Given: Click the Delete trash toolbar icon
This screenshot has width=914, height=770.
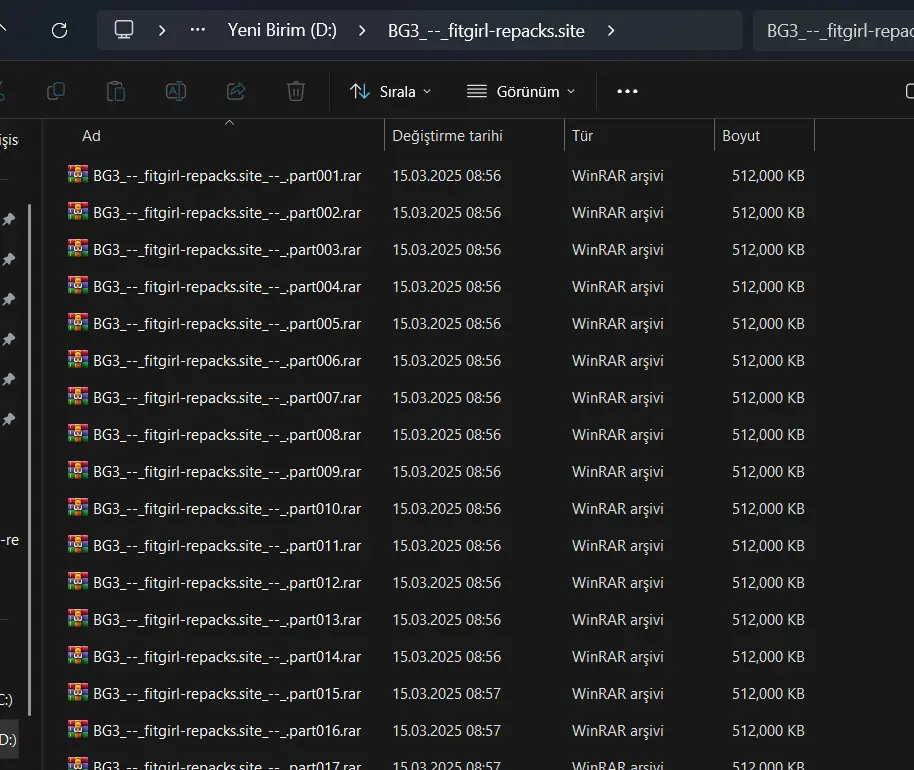Looking at the screenshot, I should click(296, 91).
